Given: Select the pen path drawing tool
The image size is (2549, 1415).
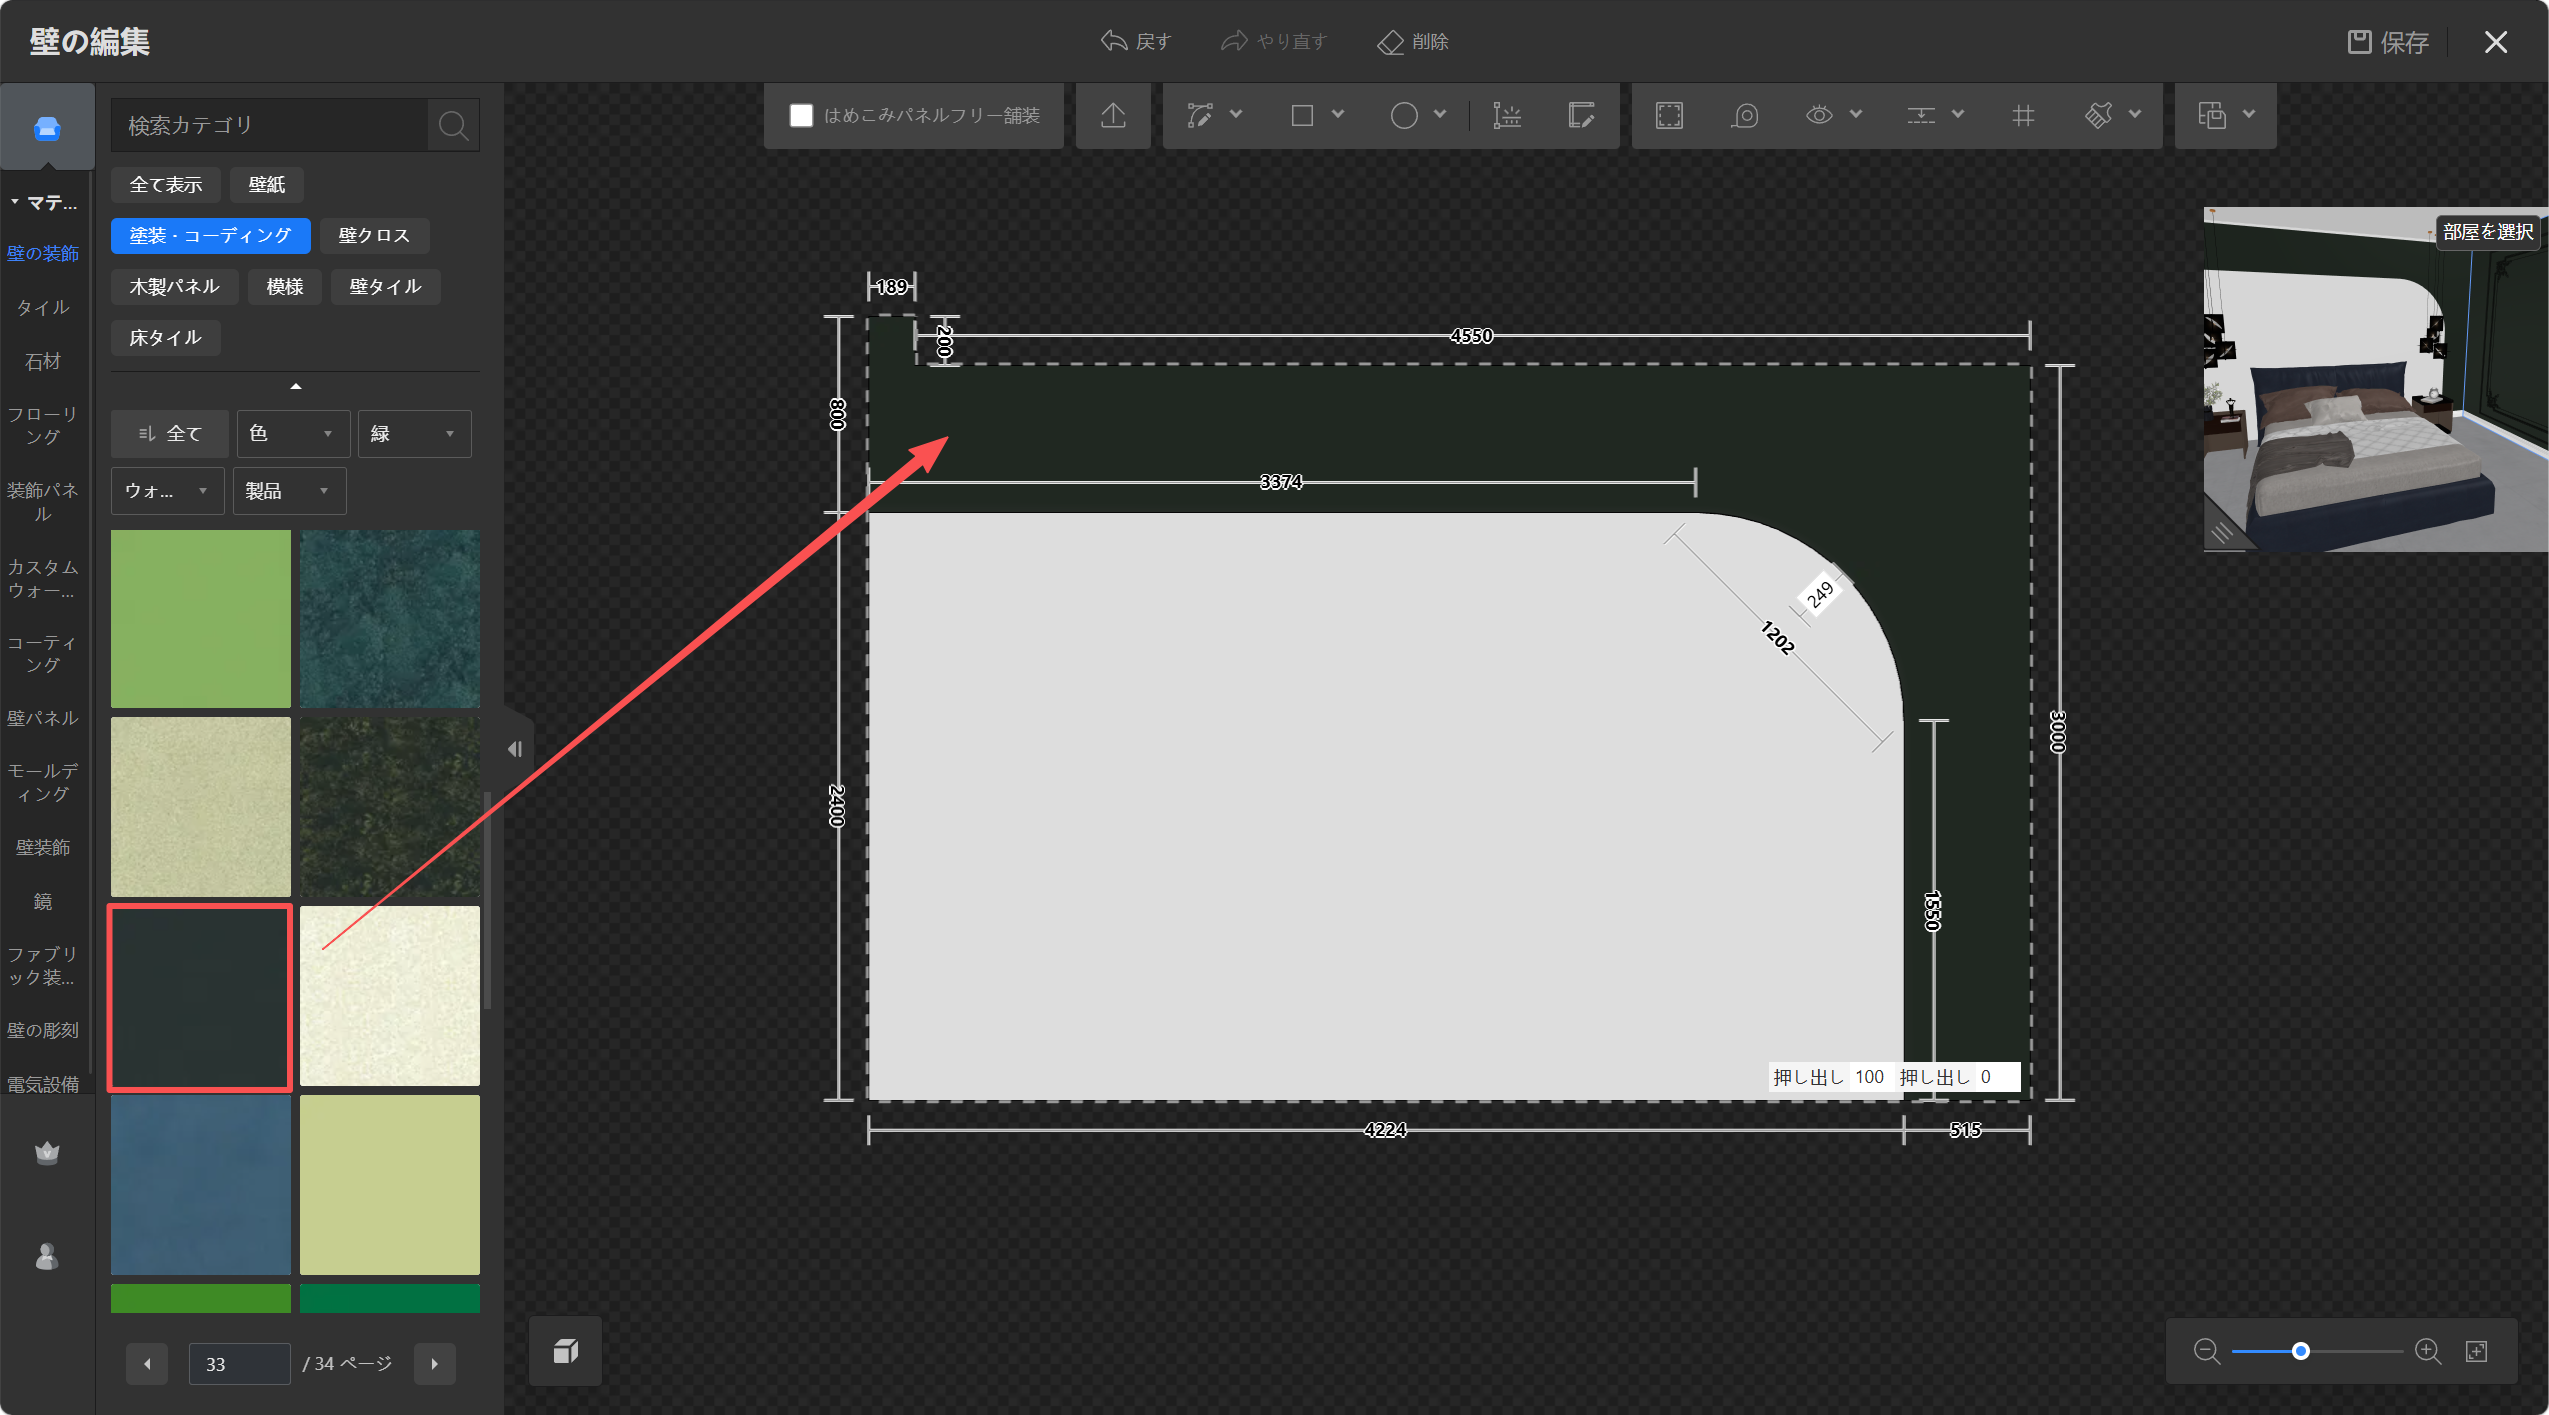Looking at the screenshot, I should tap(1199, 116).
